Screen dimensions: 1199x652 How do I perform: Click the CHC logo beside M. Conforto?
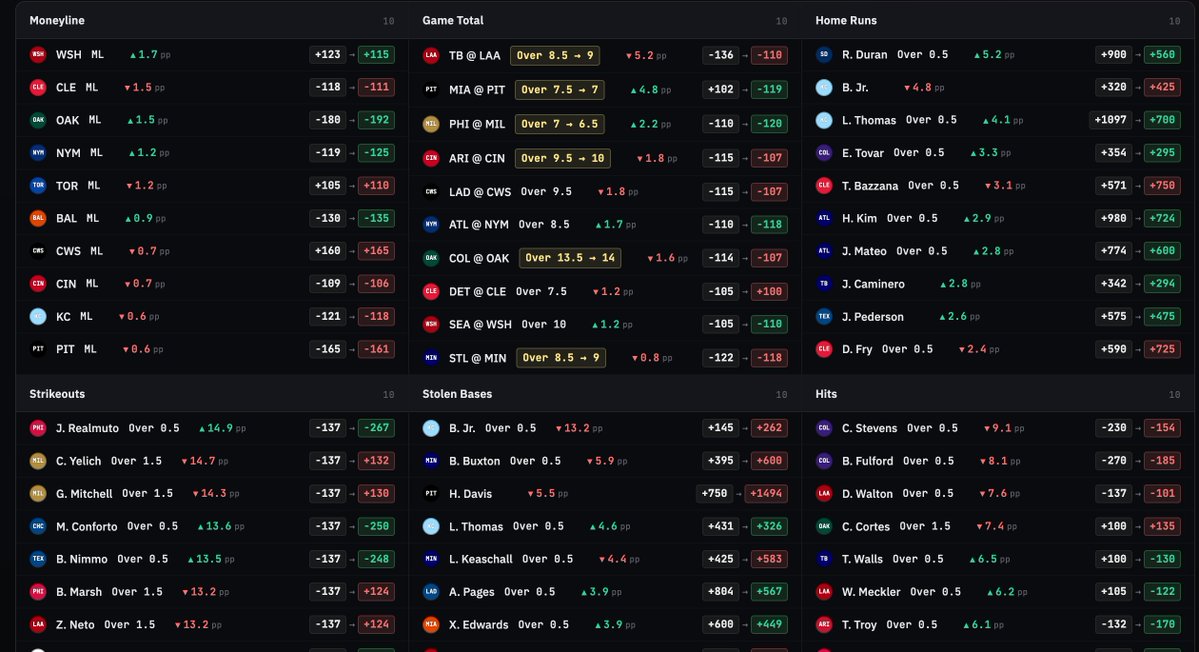tap(37, 527)
